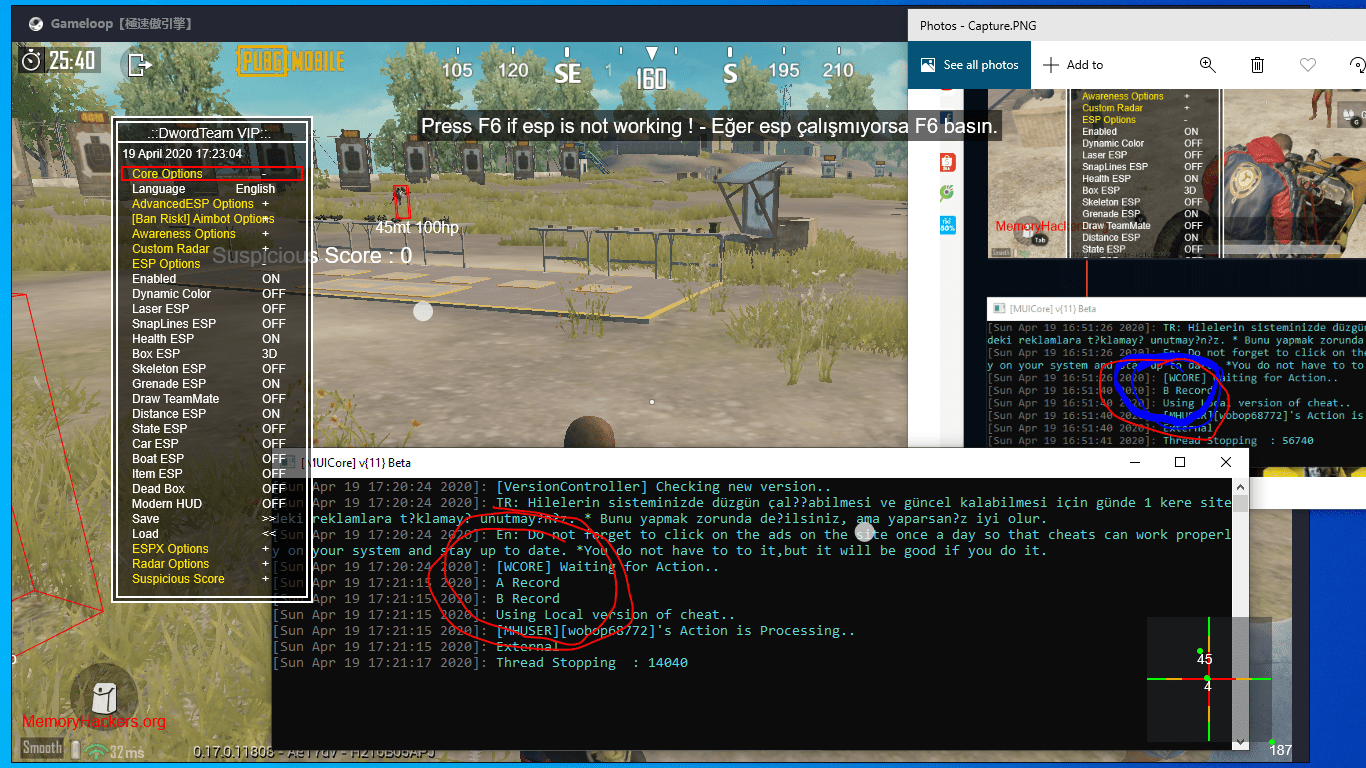Open the backpack icon in the game
Image resolution: width=1366 pixels, height=768 pixels.
(x=104, y=697)
